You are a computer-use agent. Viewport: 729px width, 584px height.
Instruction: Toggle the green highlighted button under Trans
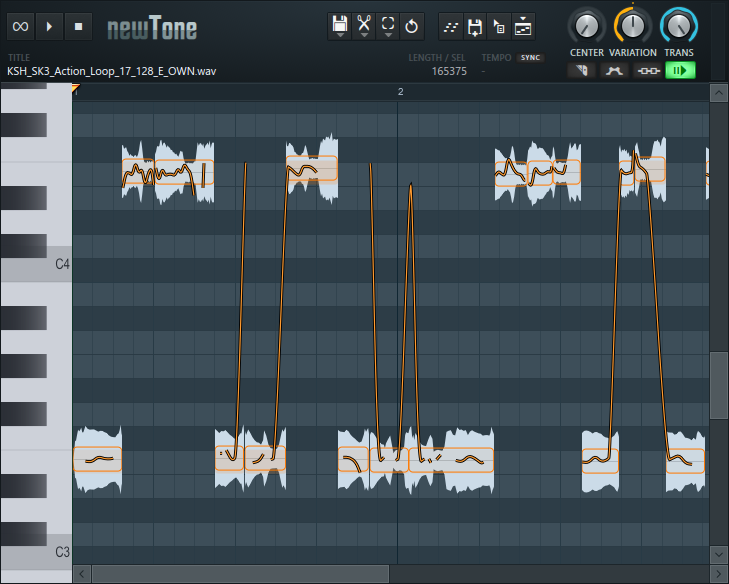pyautogui.click(x=680, y=71)
